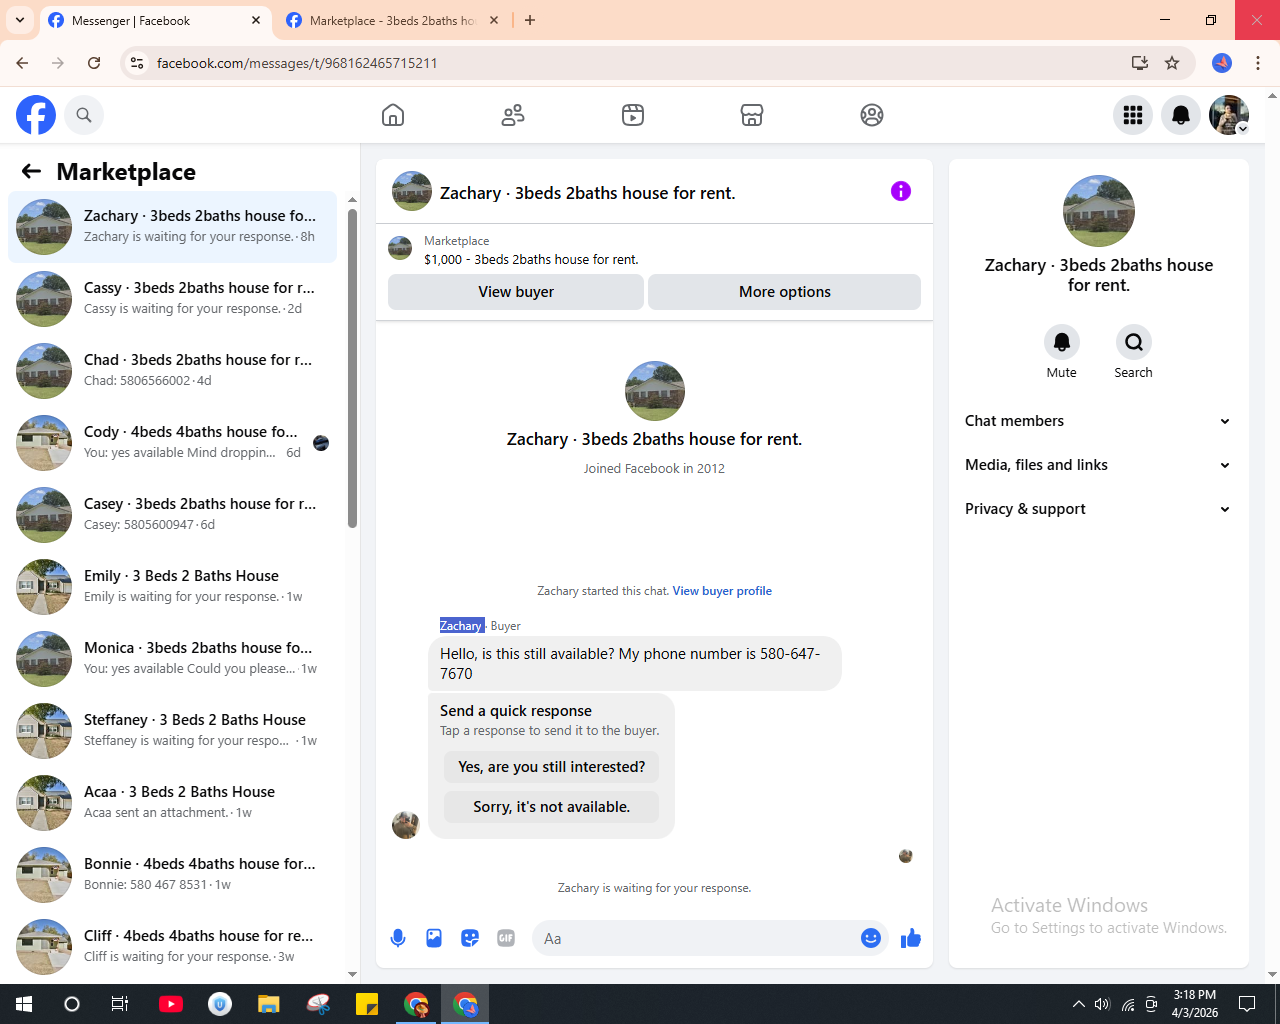Open the View buyer profile link

coord(722,591)
